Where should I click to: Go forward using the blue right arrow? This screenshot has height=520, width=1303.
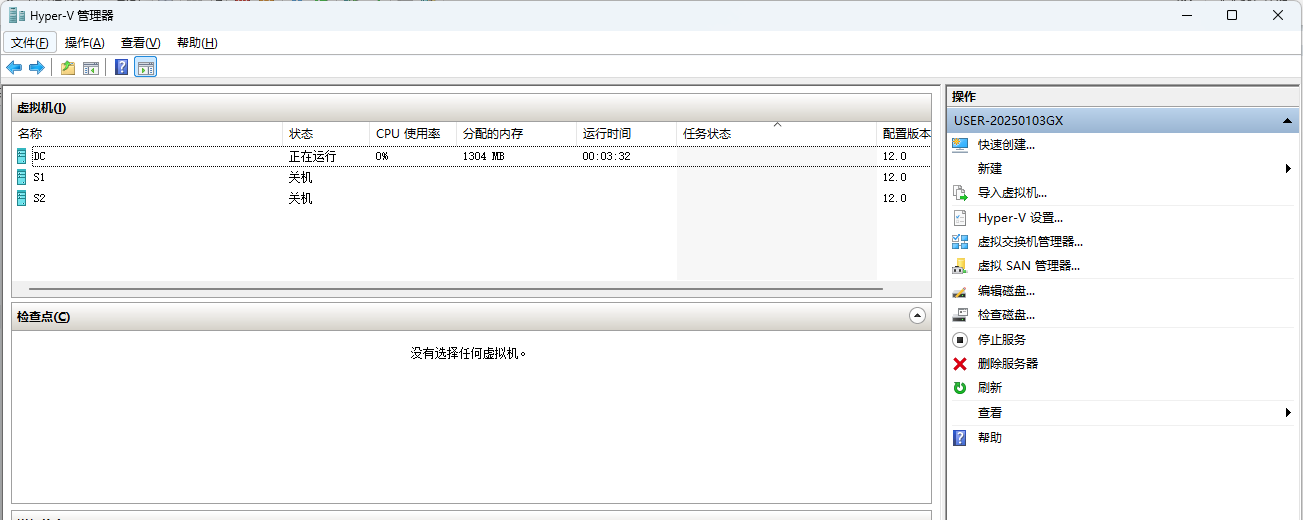tap(37, 67)
